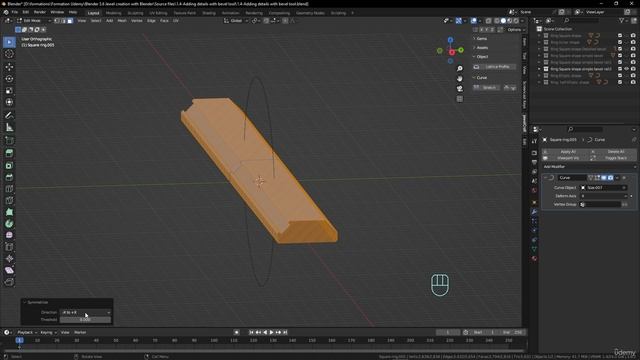Switch to the Modeling workspace tab

pos(113,13)
